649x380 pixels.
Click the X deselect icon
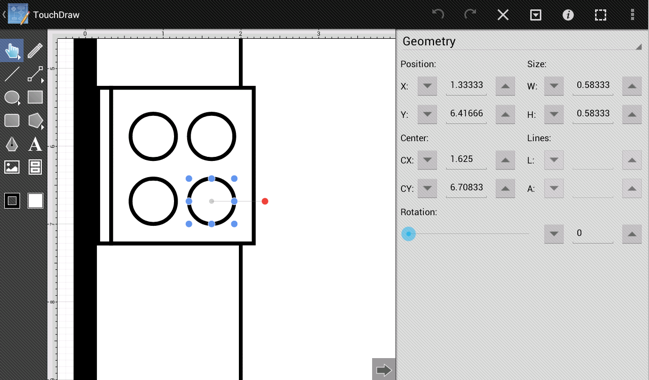503,15
